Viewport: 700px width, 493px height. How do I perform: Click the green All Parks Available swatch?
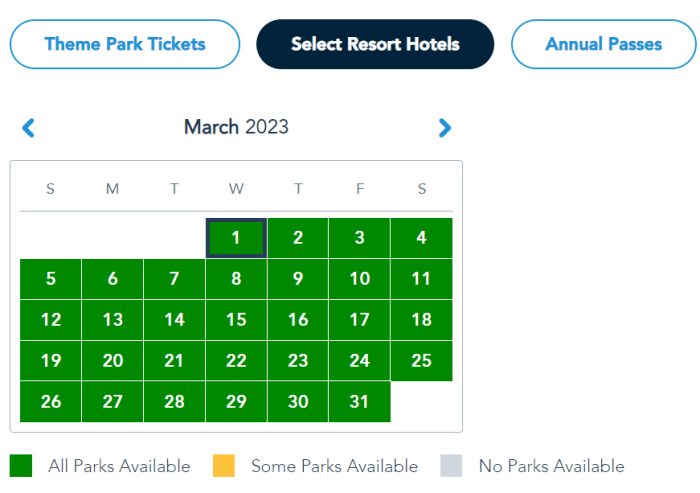[x=21, y=466]
